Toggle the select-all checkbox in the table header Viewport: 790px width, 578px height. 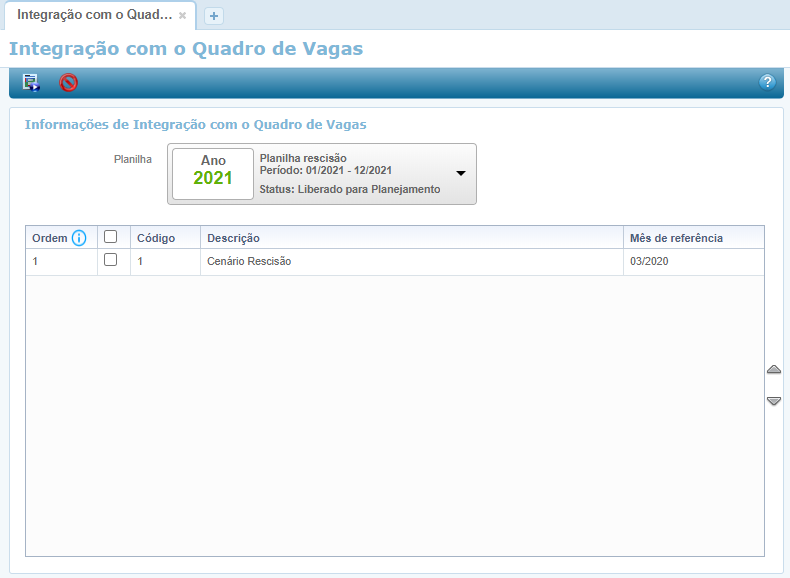(111, 237)
